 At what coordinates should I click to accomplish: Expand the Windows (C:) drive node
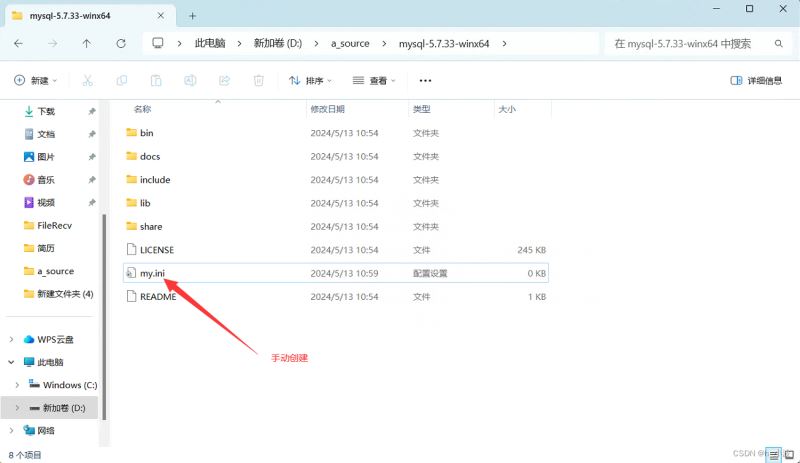point(18,385)
